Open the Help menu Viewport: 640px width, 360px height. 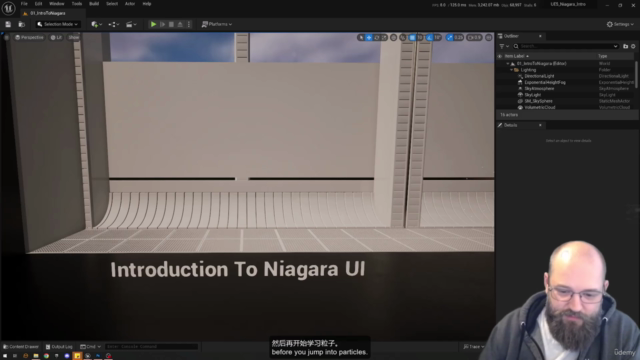click(147, 4)
